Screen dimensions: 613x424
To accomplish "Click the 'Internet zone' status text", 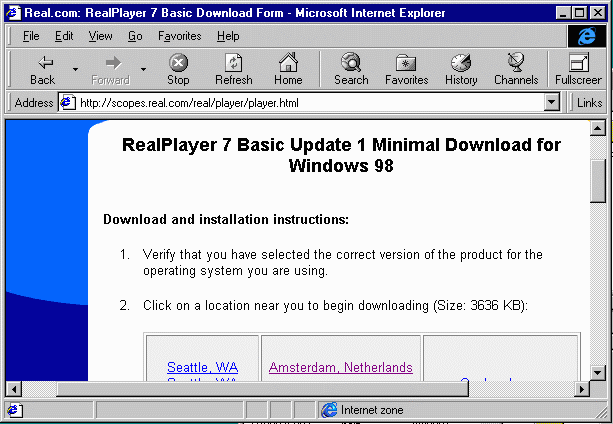I will point(372,410).
